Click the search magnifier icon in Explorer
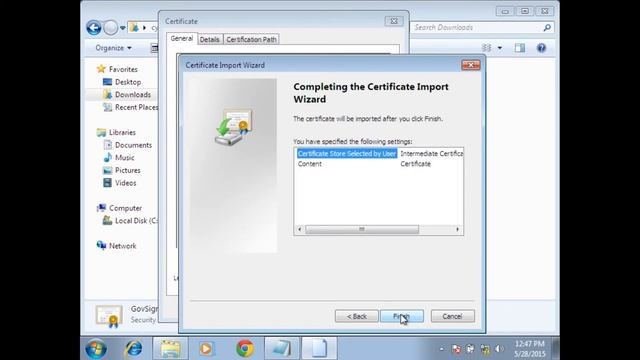The height and width of the screenshot is (360, 640). coord(547,27)
